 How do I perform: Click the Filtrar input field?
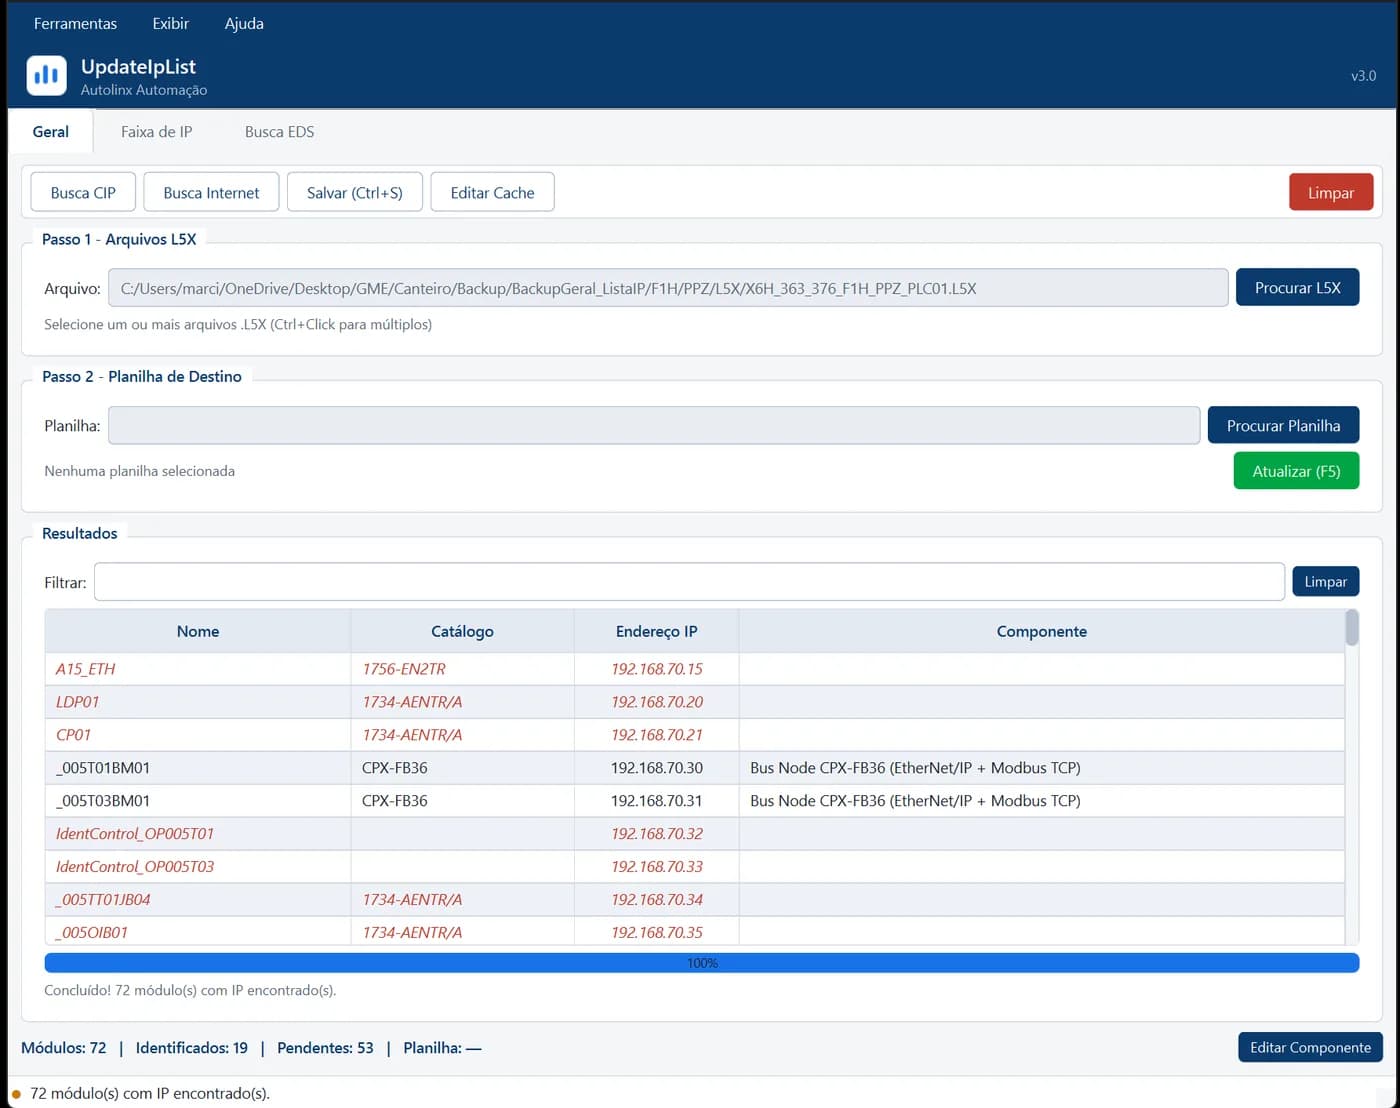pos(689,582)
